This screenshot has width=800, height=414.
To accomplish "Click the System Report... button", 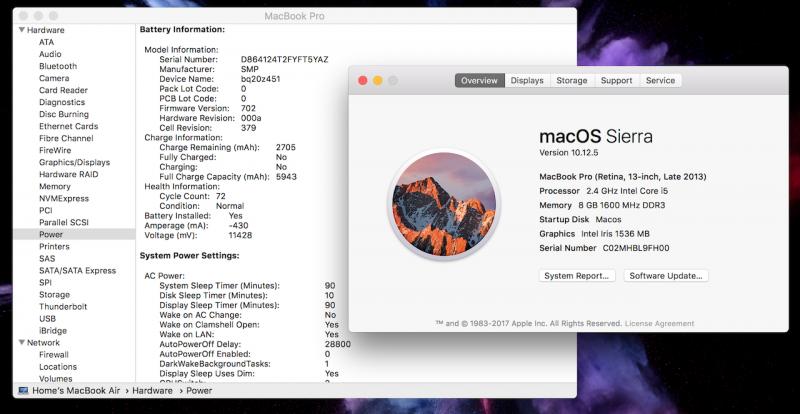I will tap(577, 275).
